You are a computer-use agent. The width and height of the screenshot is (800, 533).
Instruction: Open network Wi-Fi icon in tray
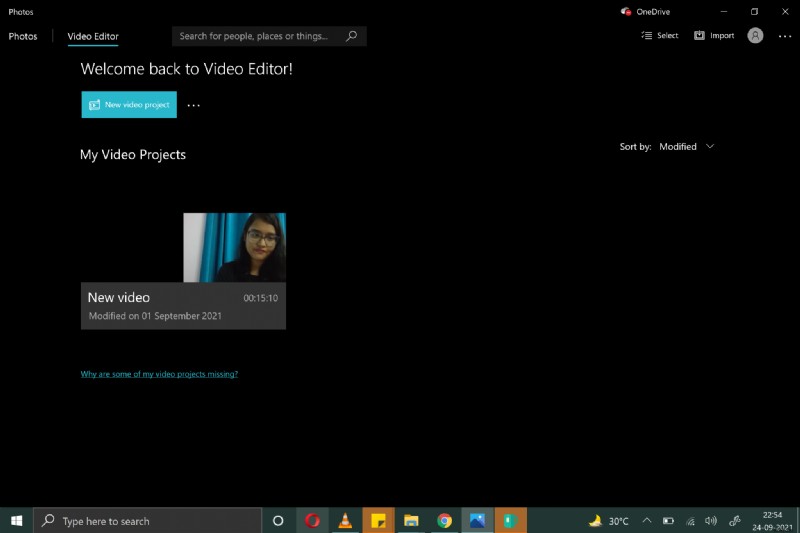pyautogui.click(x=690, y=521)
